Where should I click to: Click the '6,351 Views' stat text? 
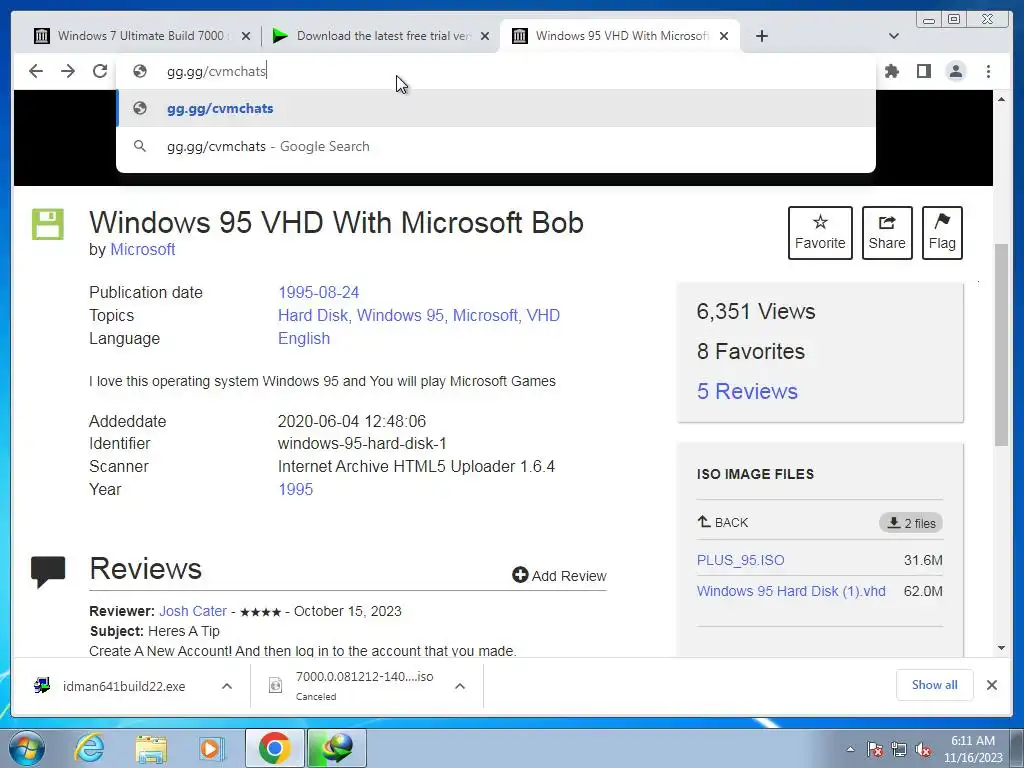[x=756, y=312]
